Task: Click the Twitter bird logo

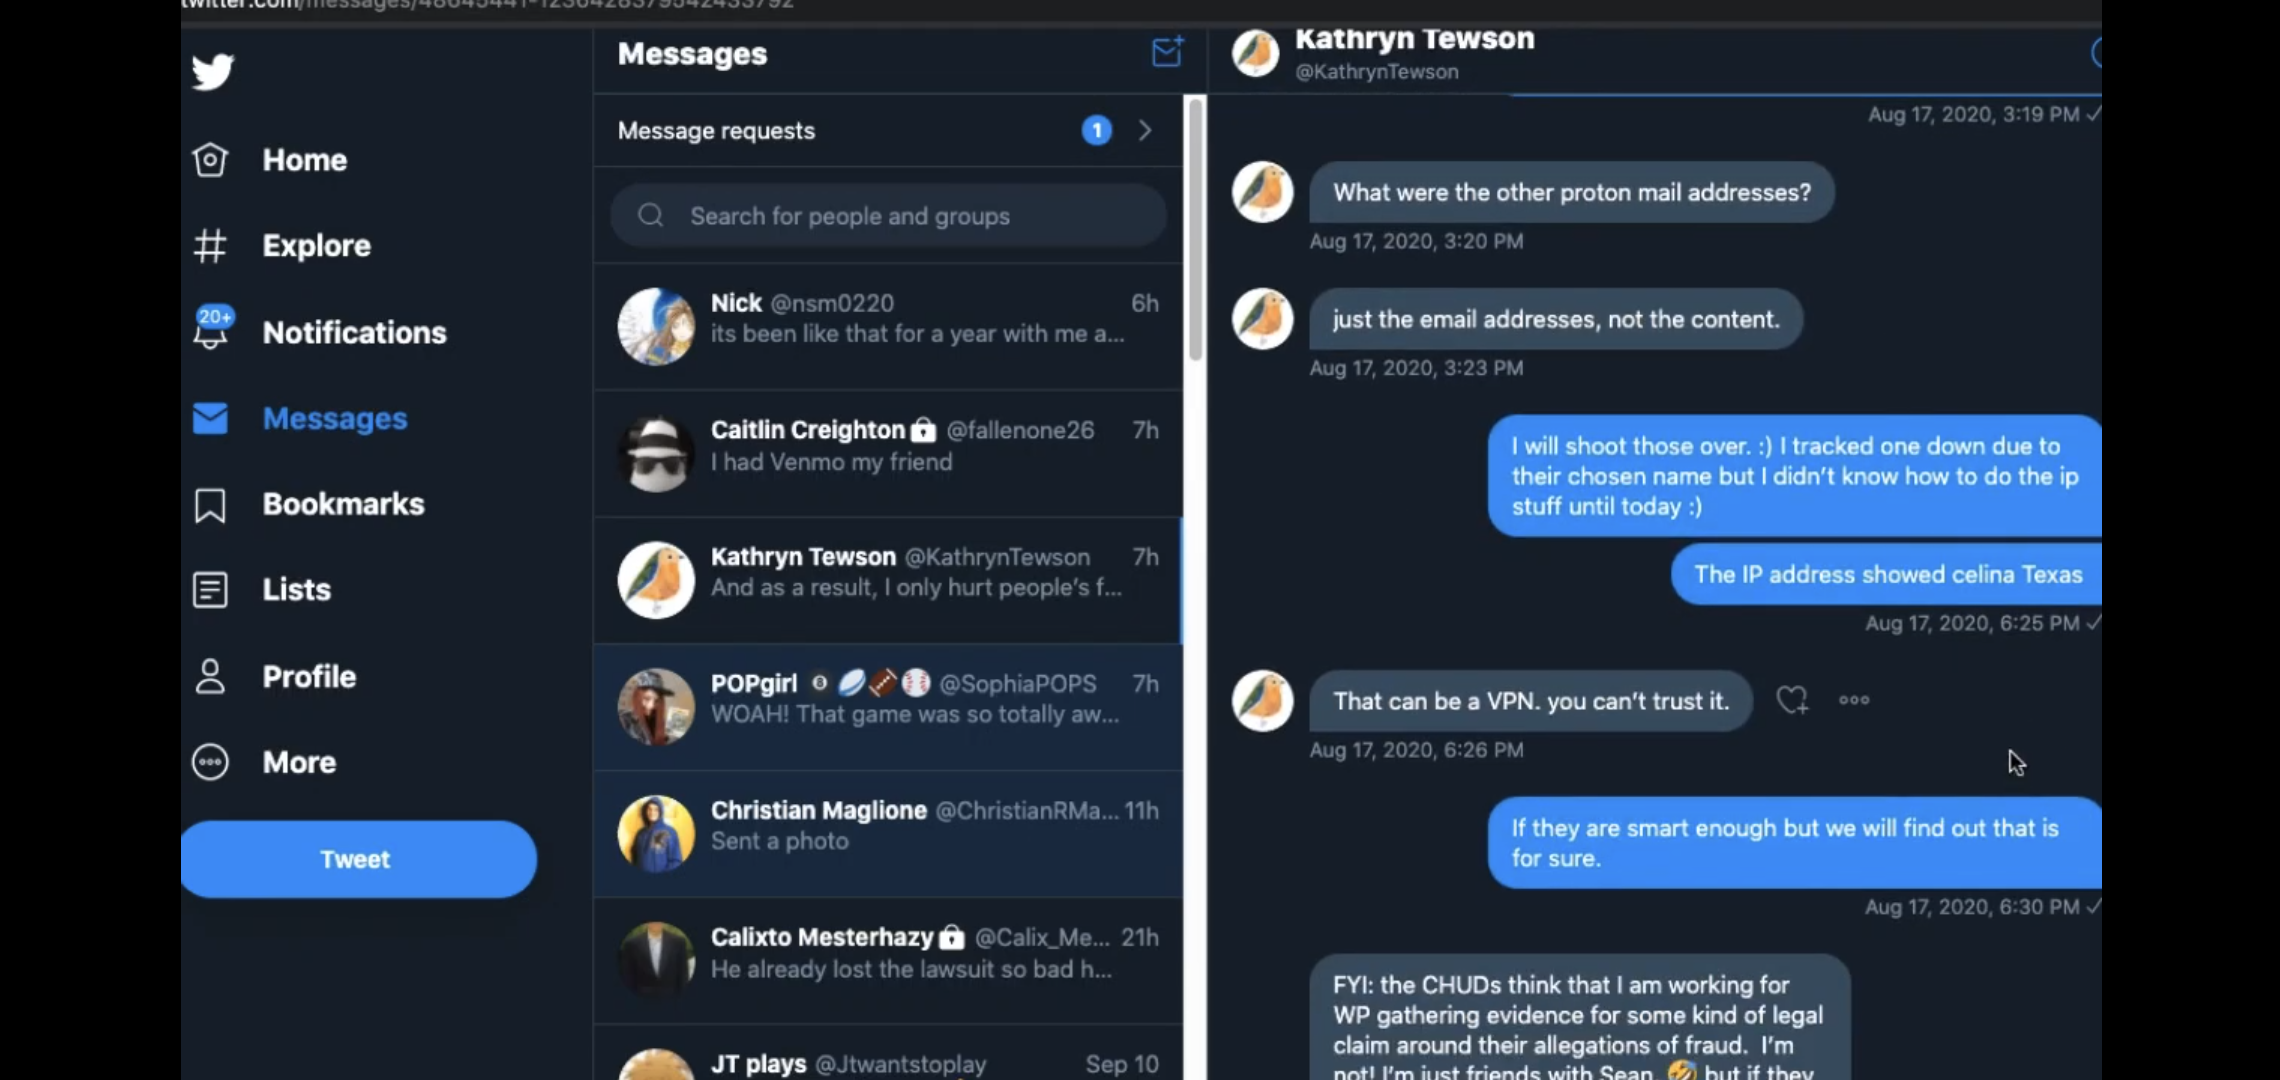Action: tap(212, 72)
